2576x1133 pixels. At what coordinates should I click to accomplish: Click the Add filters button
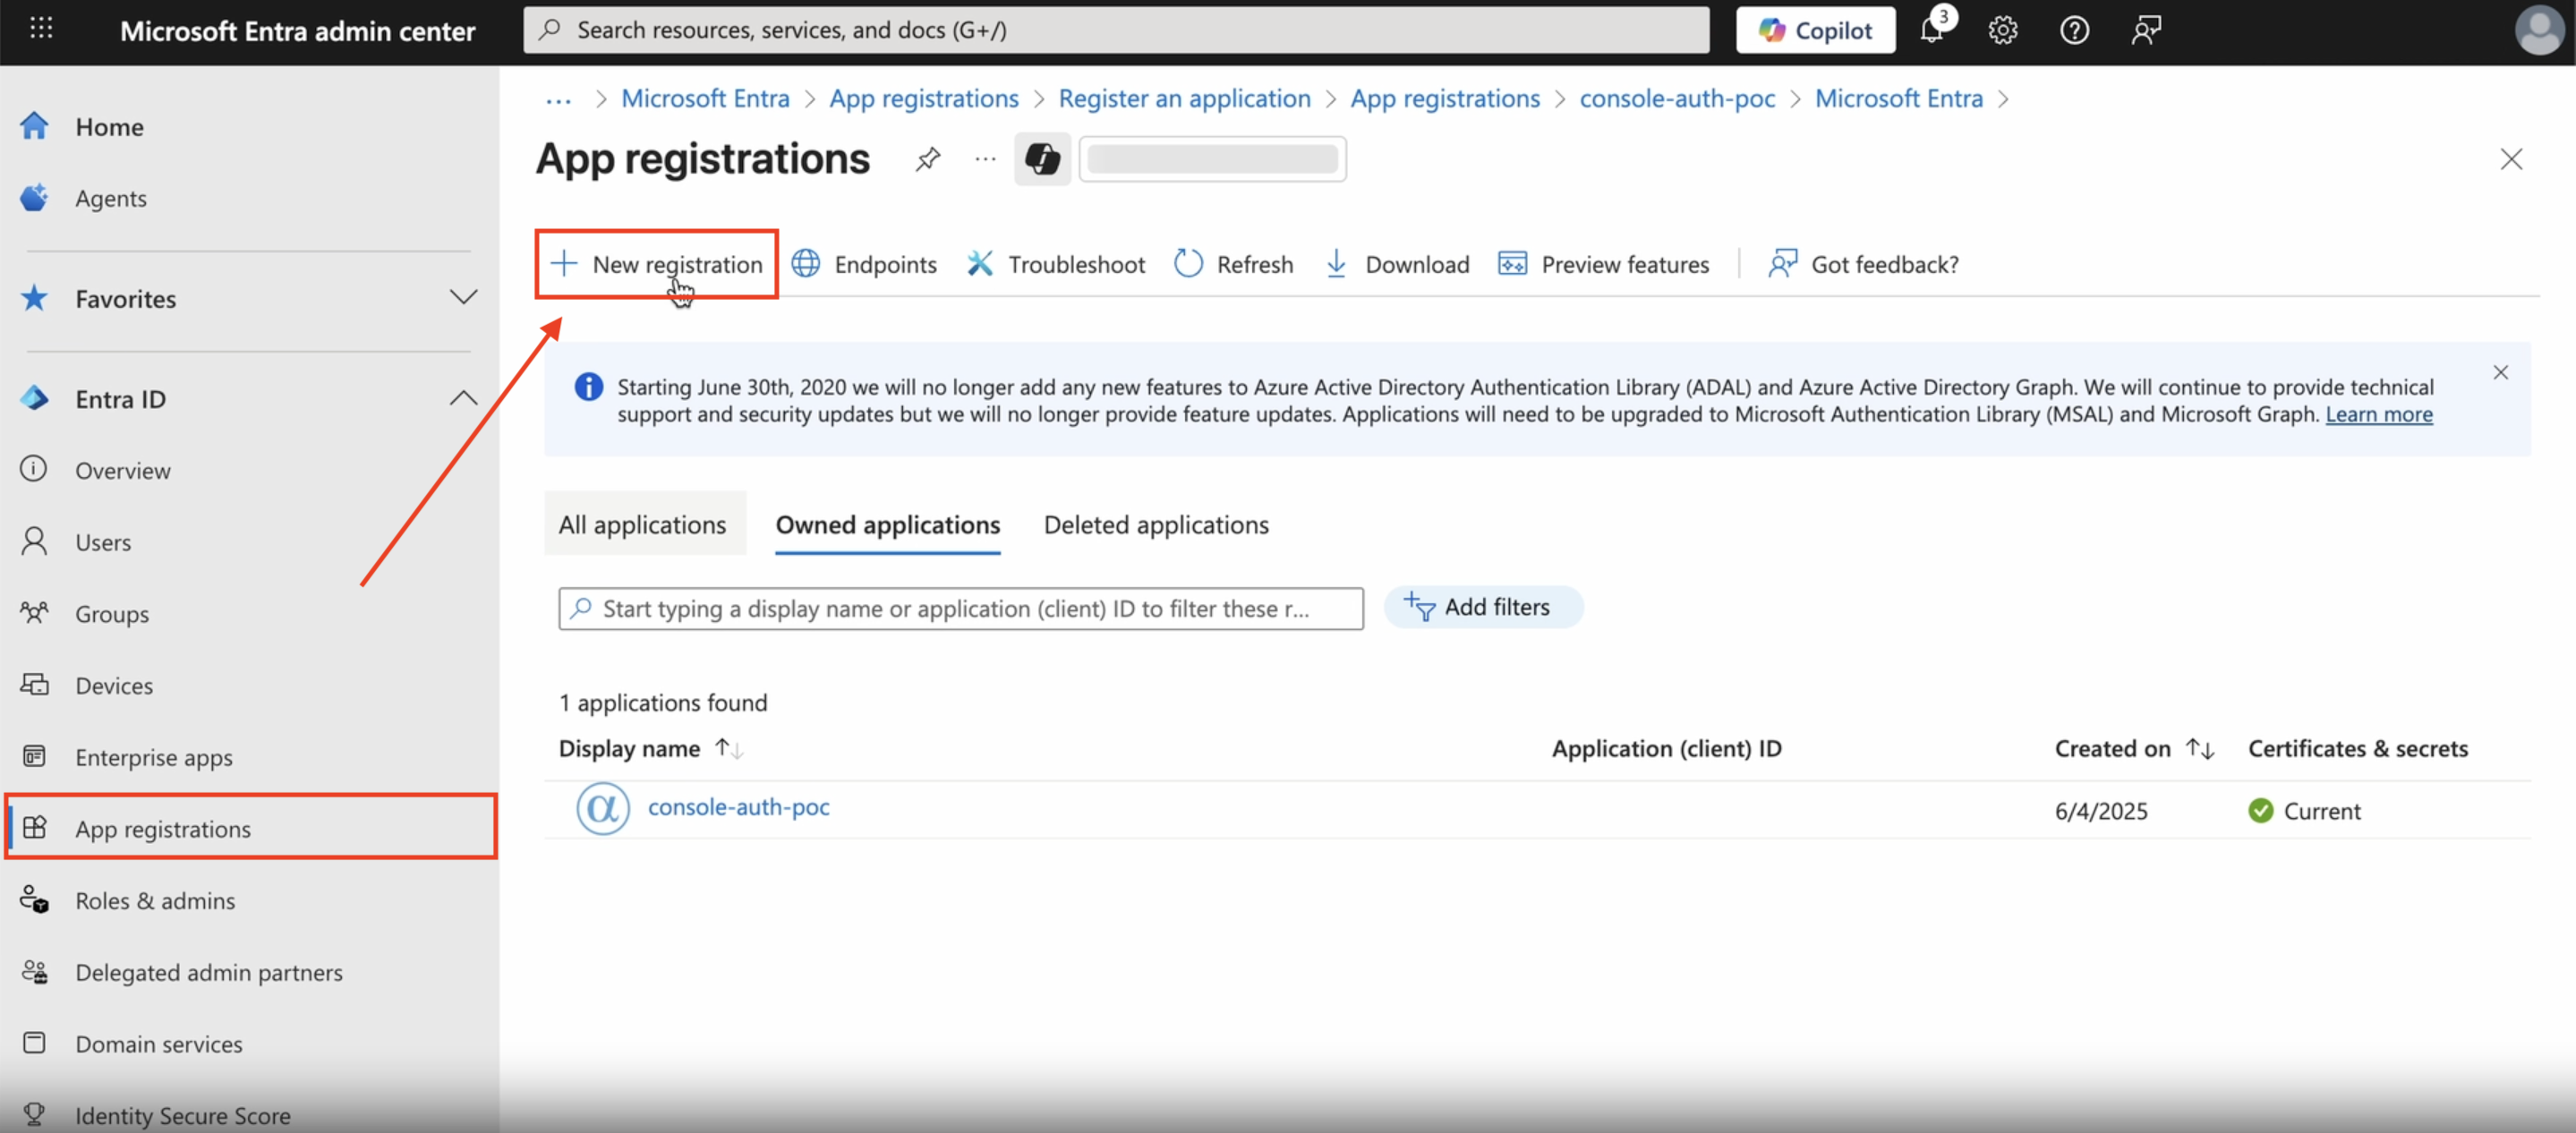click(x=1481, y=607)
